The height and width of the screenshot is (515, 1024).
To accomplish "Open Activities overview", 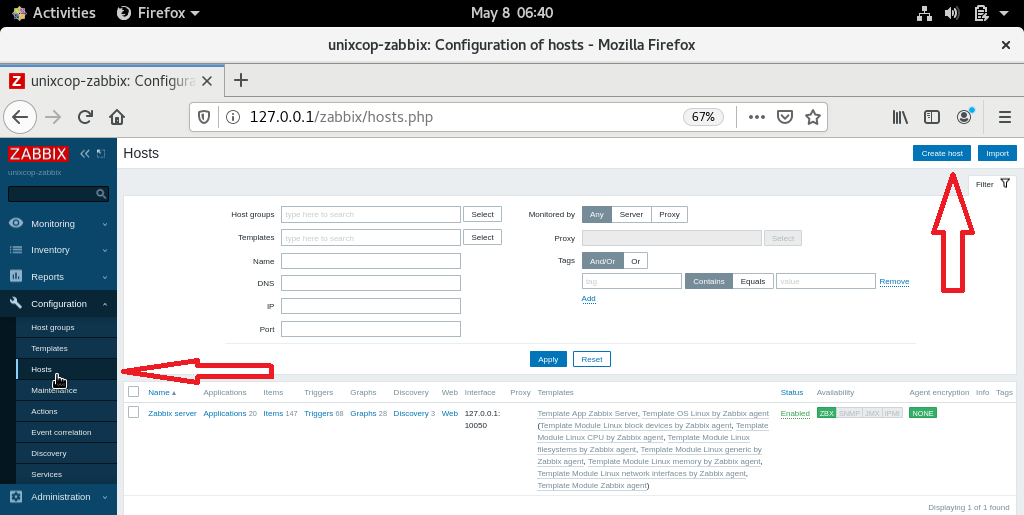I will coord(54,13).
